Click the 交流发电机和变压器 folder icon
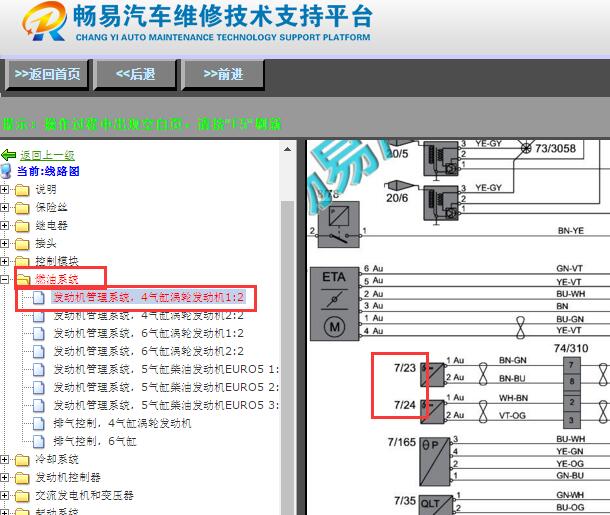610x515 pixels. 22,496
